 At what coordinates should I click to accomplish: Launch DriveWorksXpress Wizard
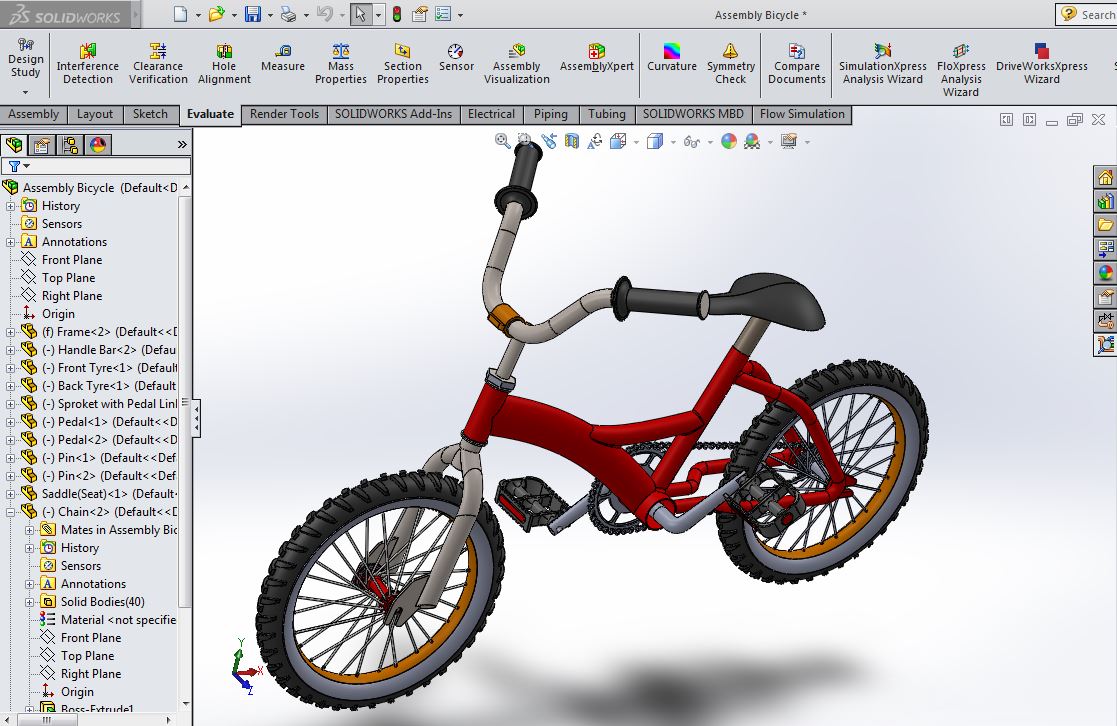1041,63
